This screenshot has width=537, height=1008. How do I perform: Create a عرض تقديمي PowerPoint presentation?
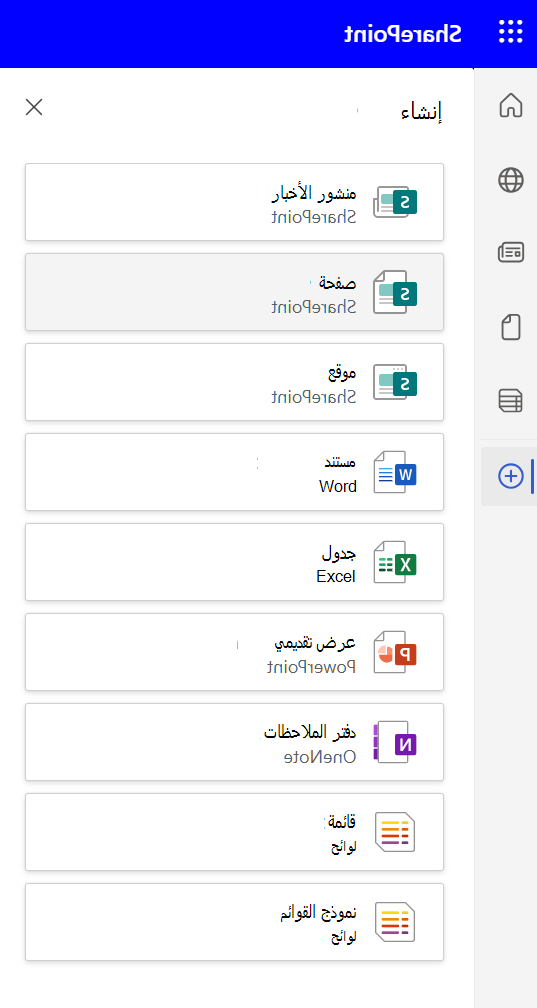(x=234, y=652)
